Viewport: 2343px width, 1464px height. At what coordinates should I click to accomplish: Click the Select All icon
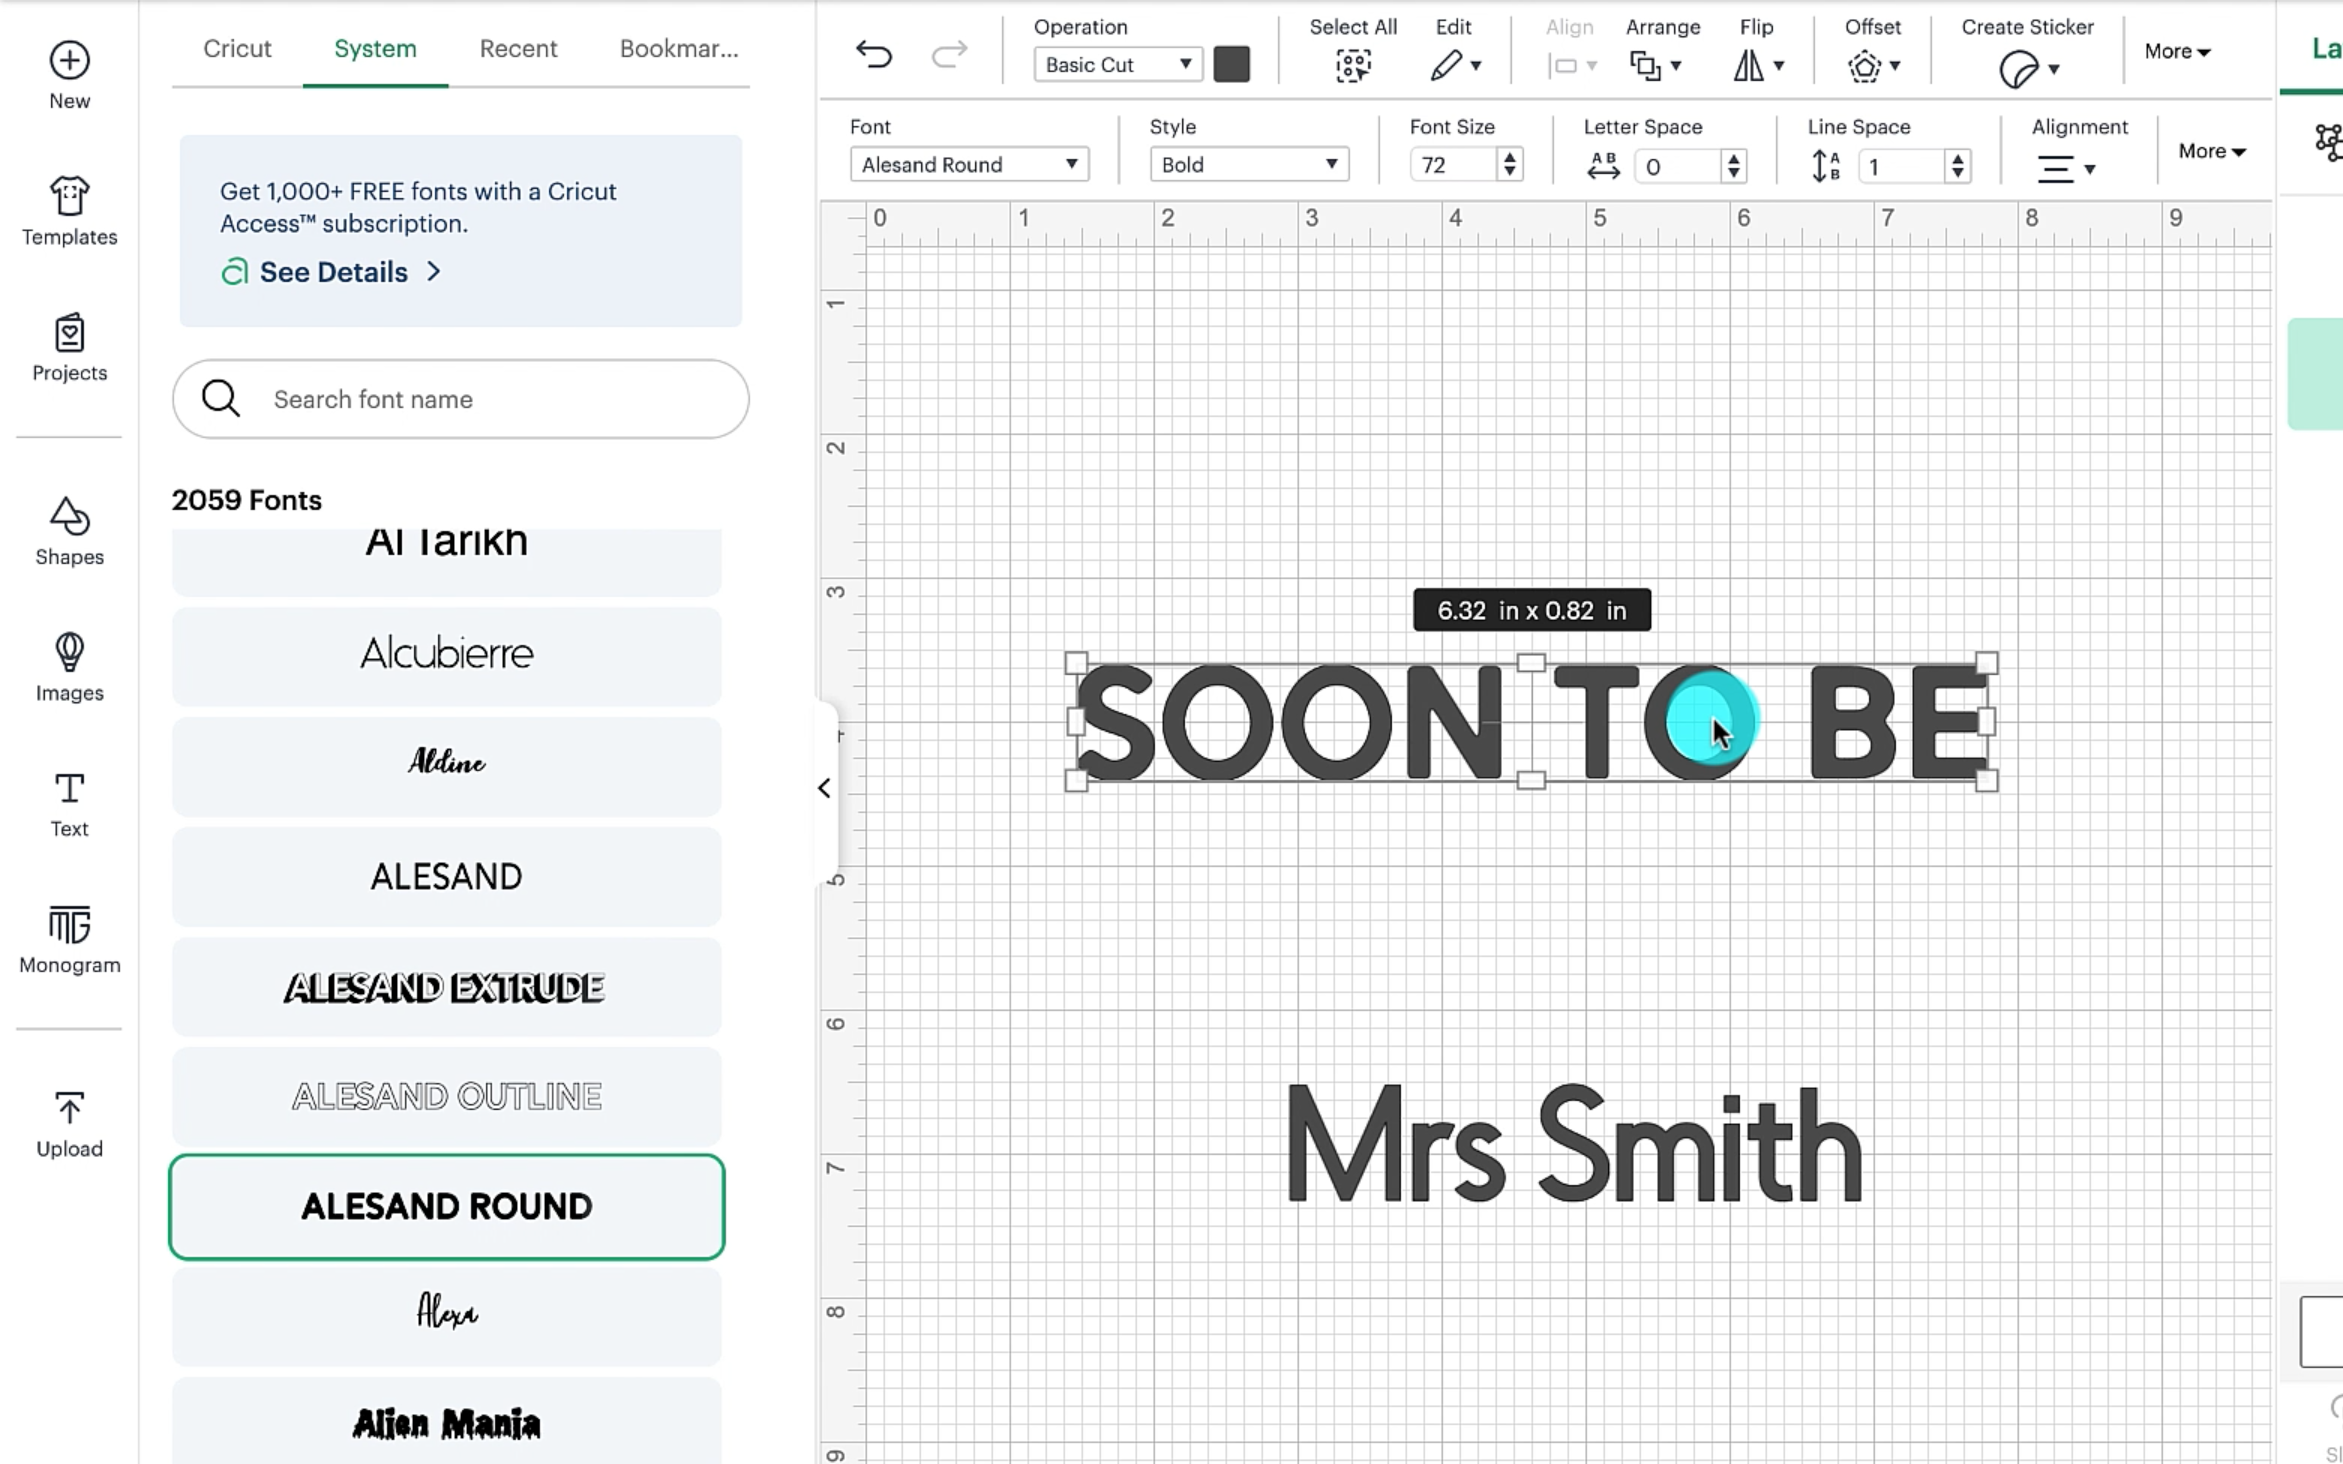click(x=1352, y=66)
